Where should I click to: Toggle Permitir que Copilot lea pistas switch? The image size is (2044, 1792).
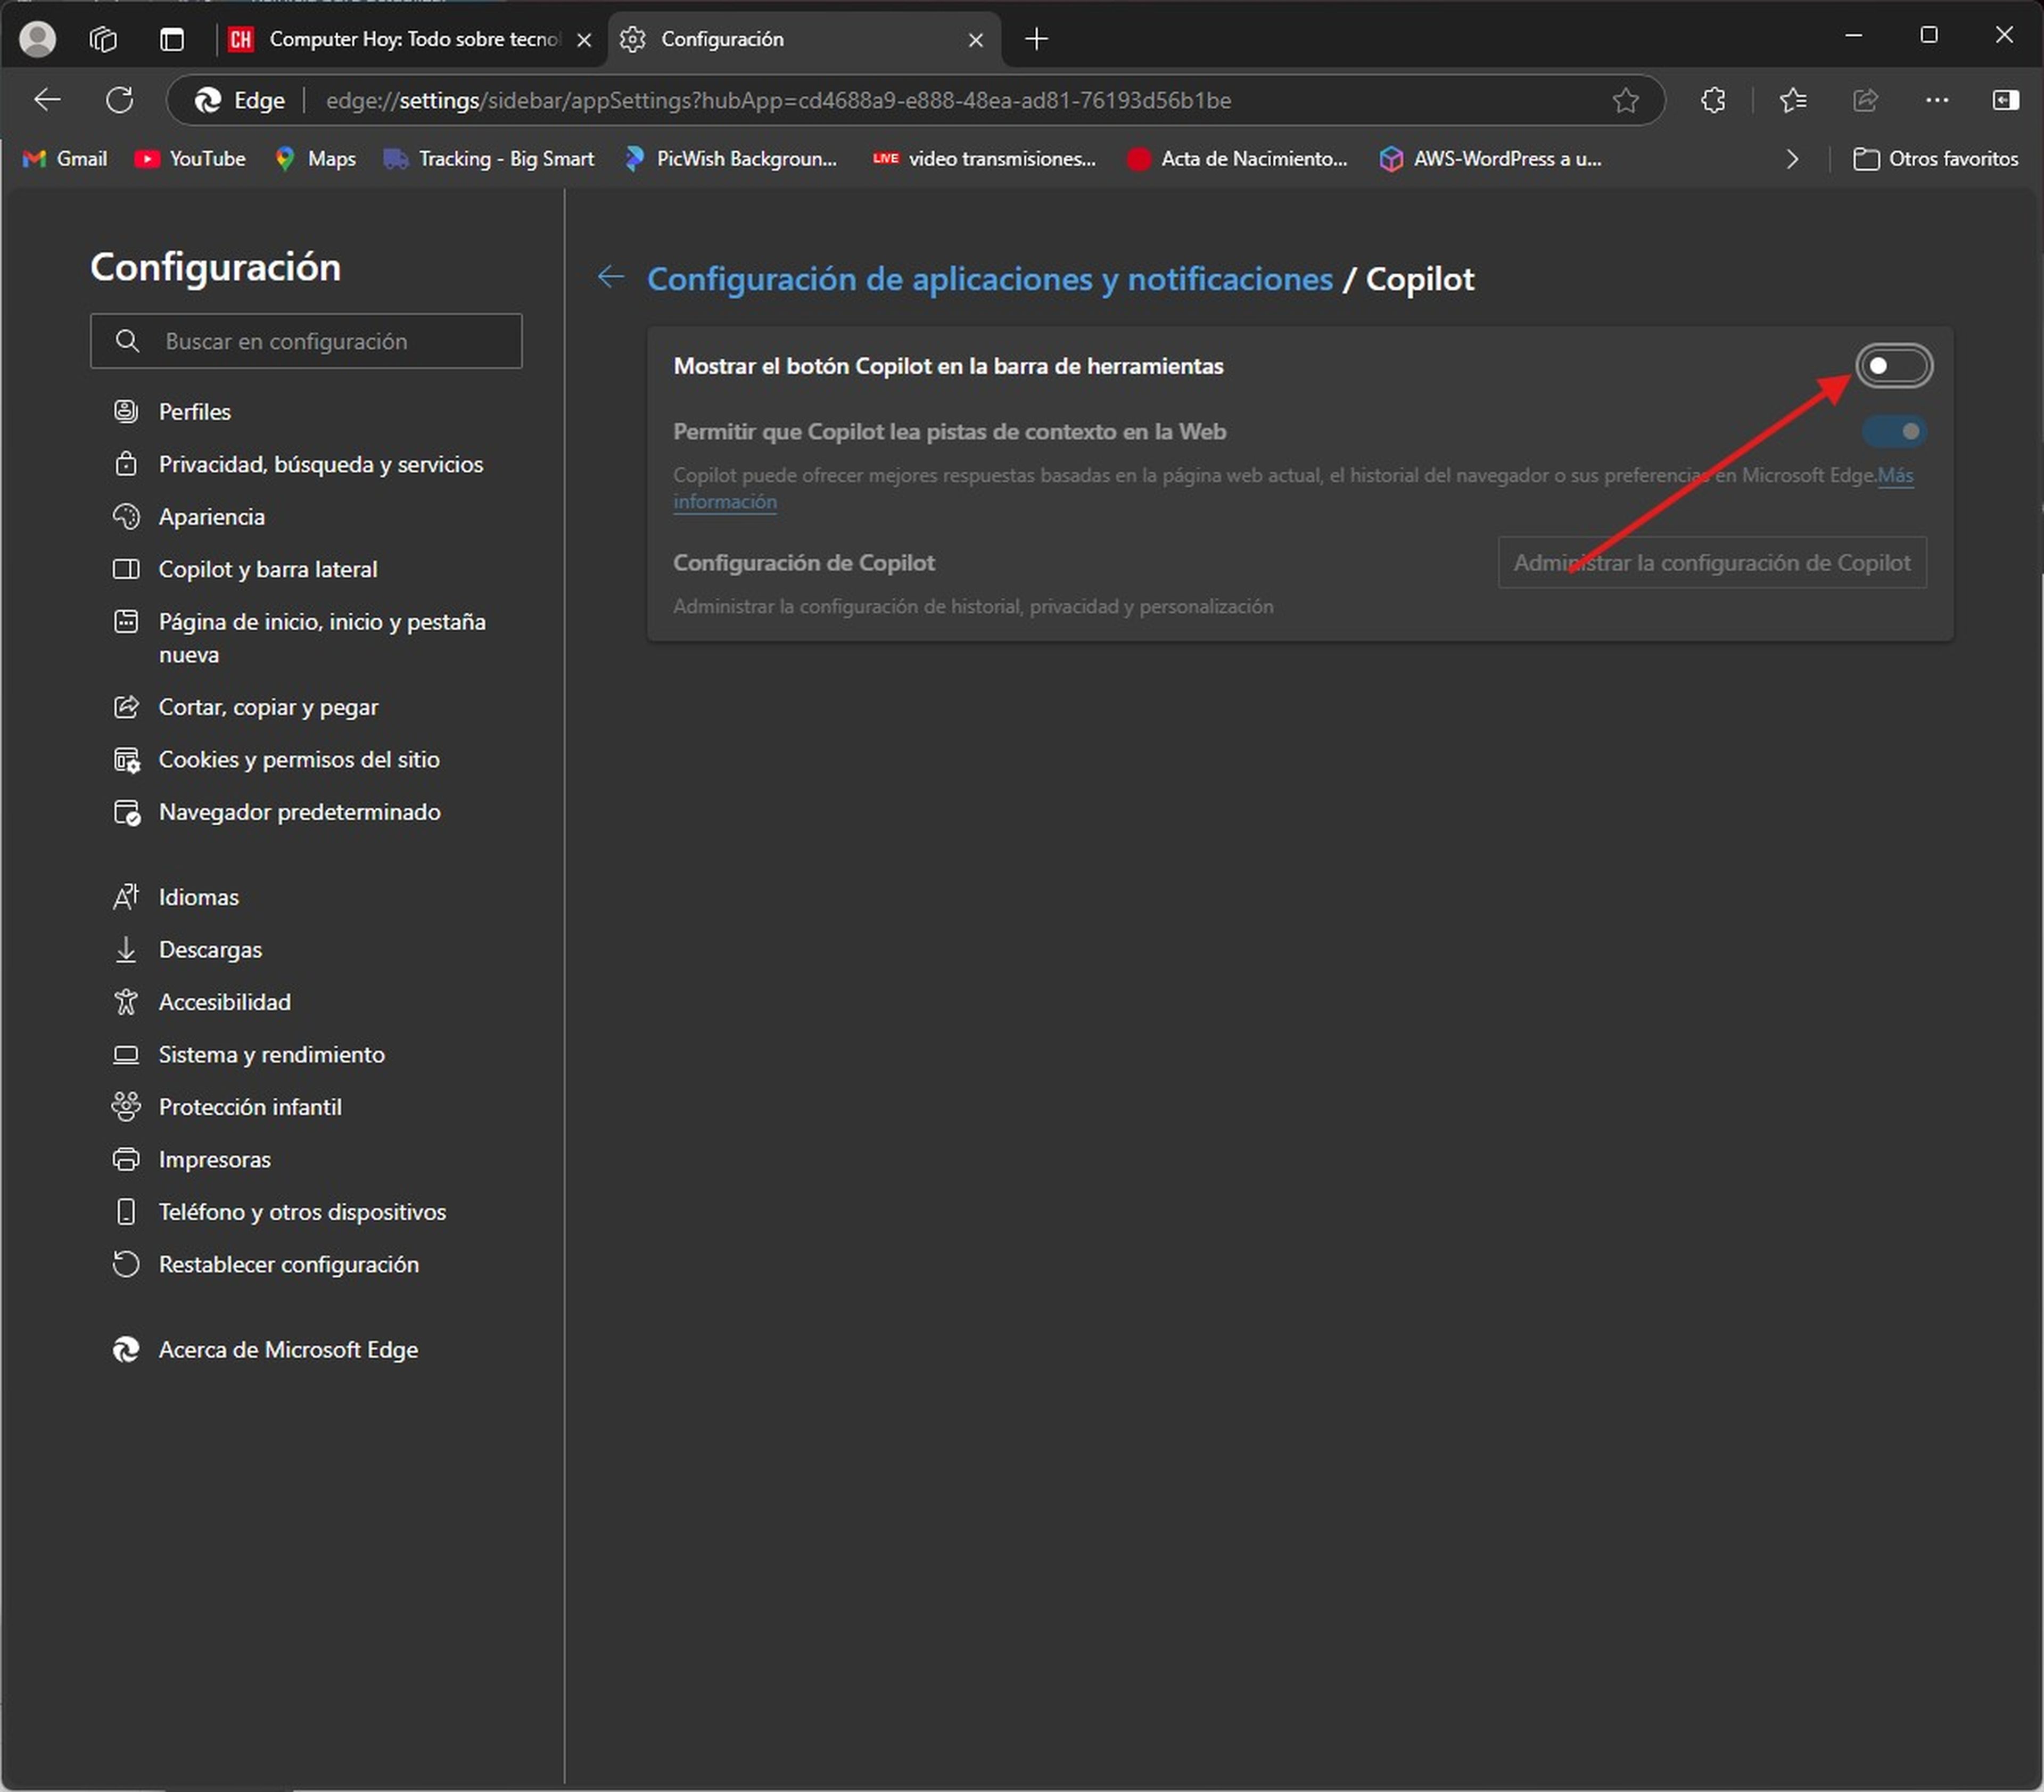coord(1894,431)
